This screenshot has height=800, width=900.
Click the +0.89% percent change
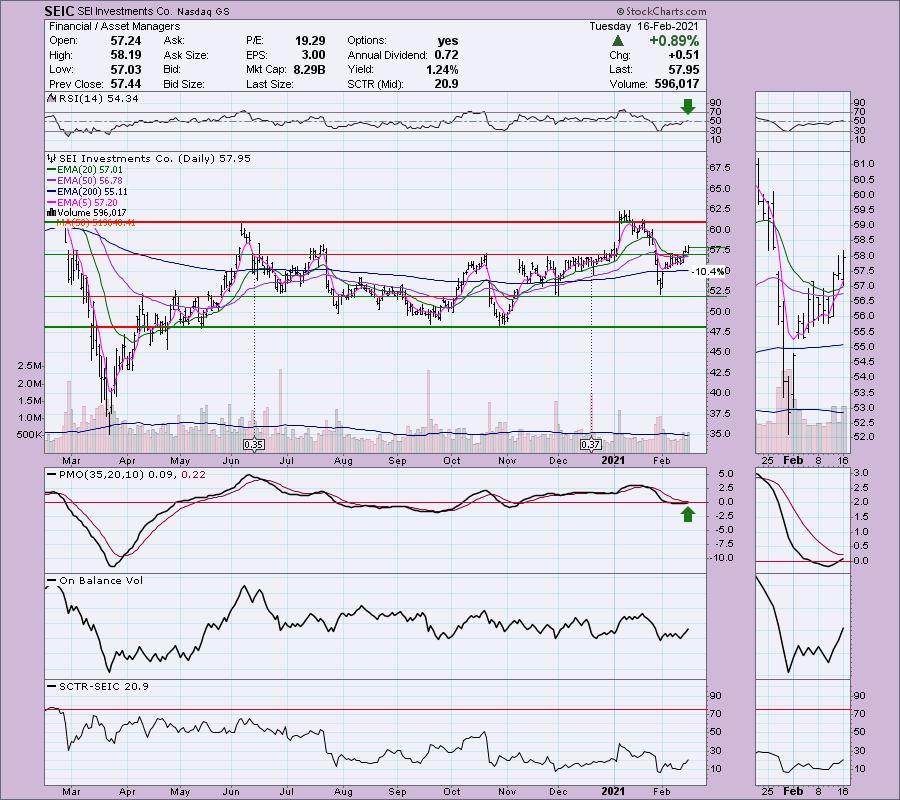[674, 41]
